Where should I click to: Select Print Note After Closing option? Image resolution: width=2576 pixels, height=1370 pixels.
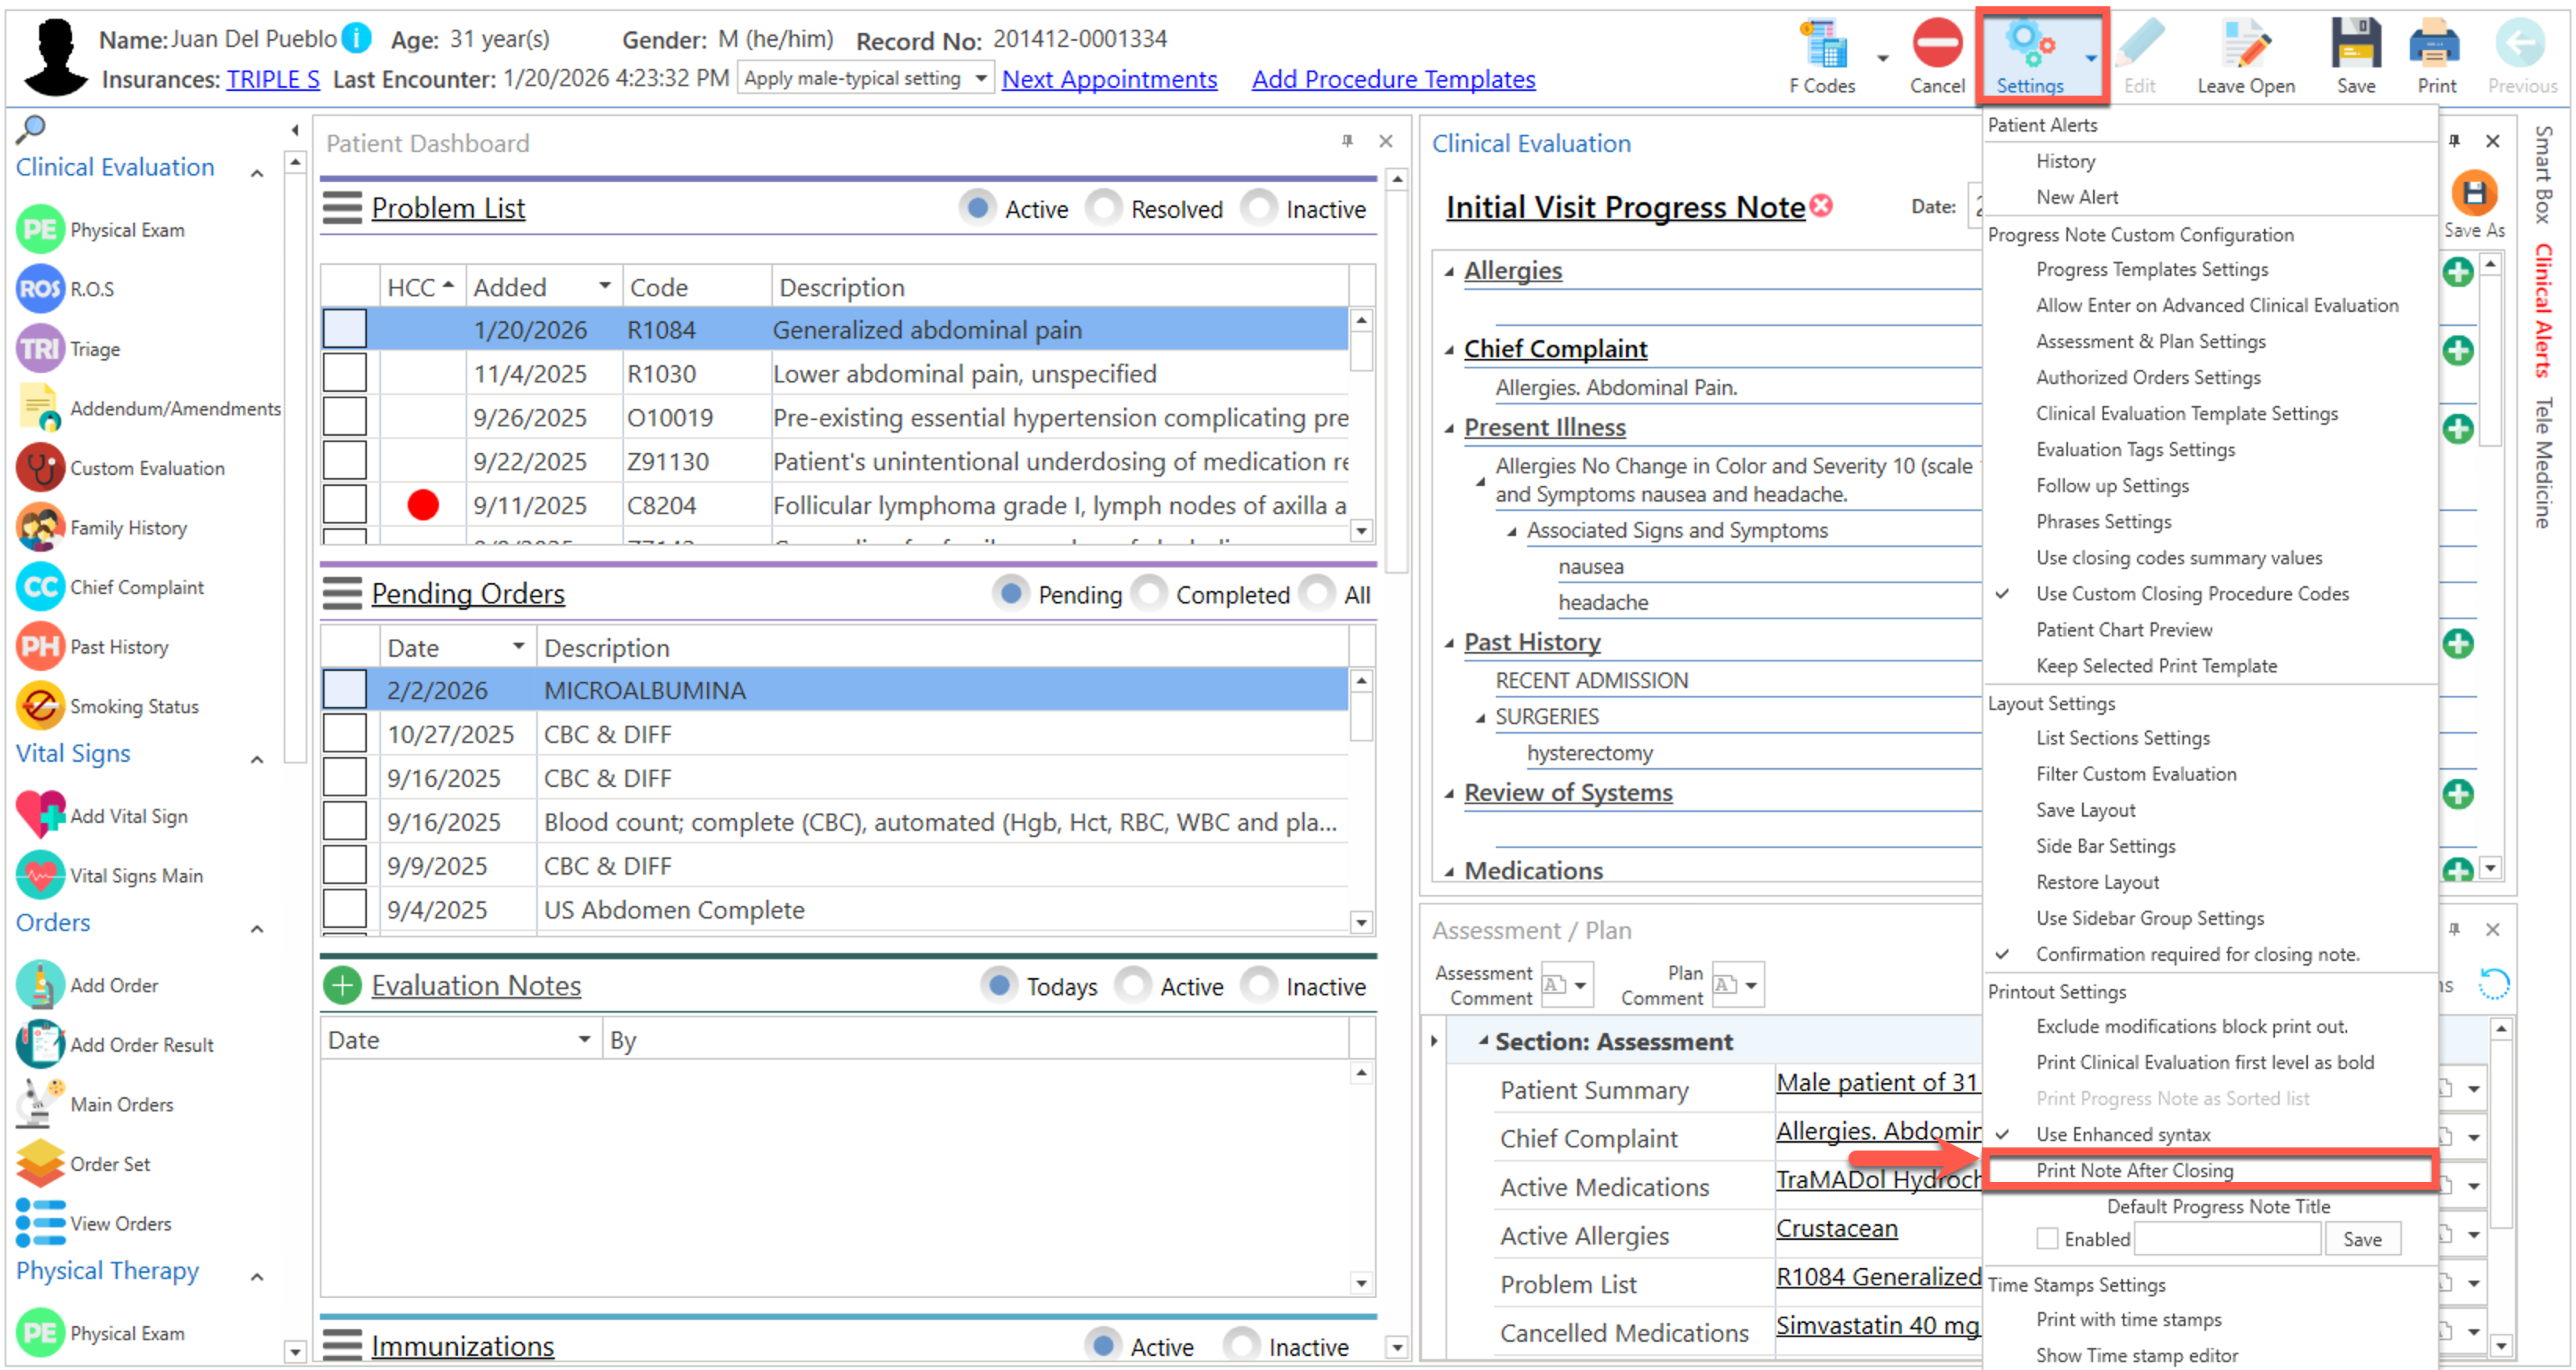pos(2135,1170)
